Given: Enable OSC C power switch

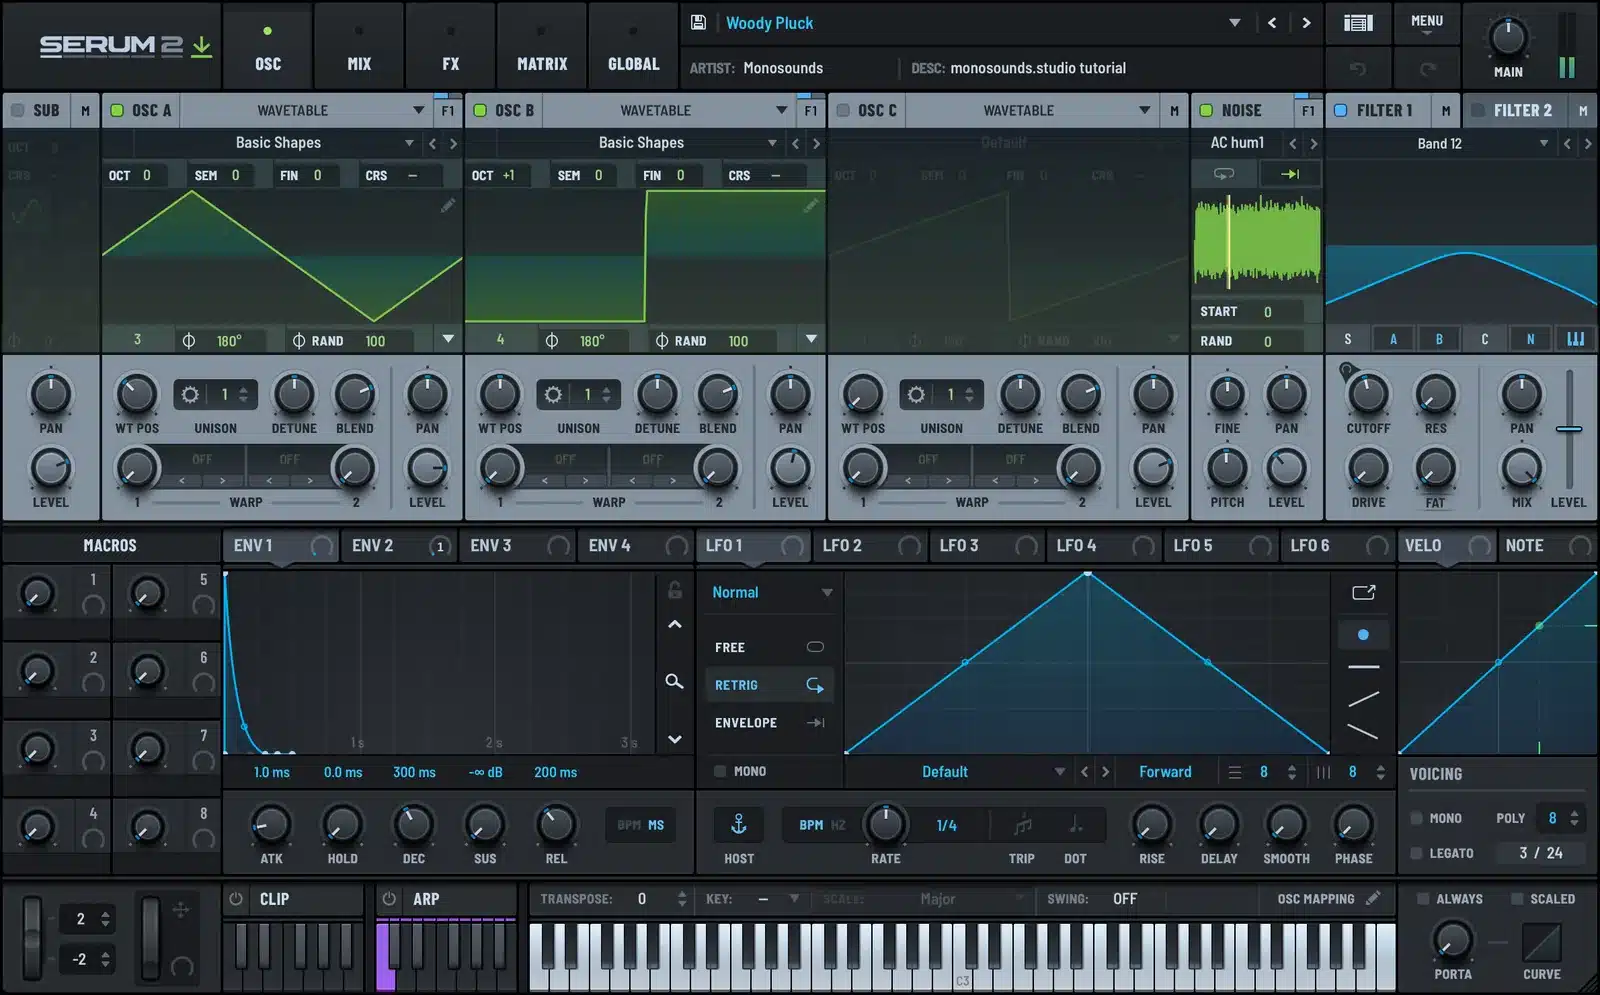Looking at the screenshot, I should pyautogui.click(x=843, y=110).
